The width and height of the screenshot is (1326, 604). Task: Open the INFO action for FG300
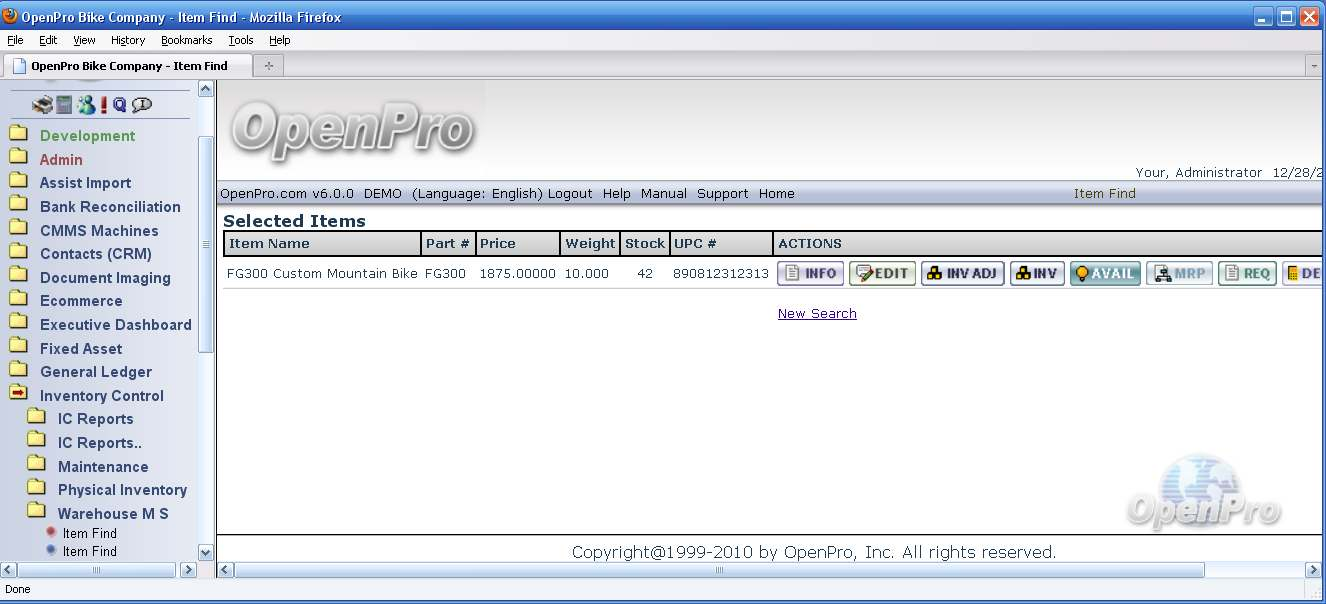810,274
